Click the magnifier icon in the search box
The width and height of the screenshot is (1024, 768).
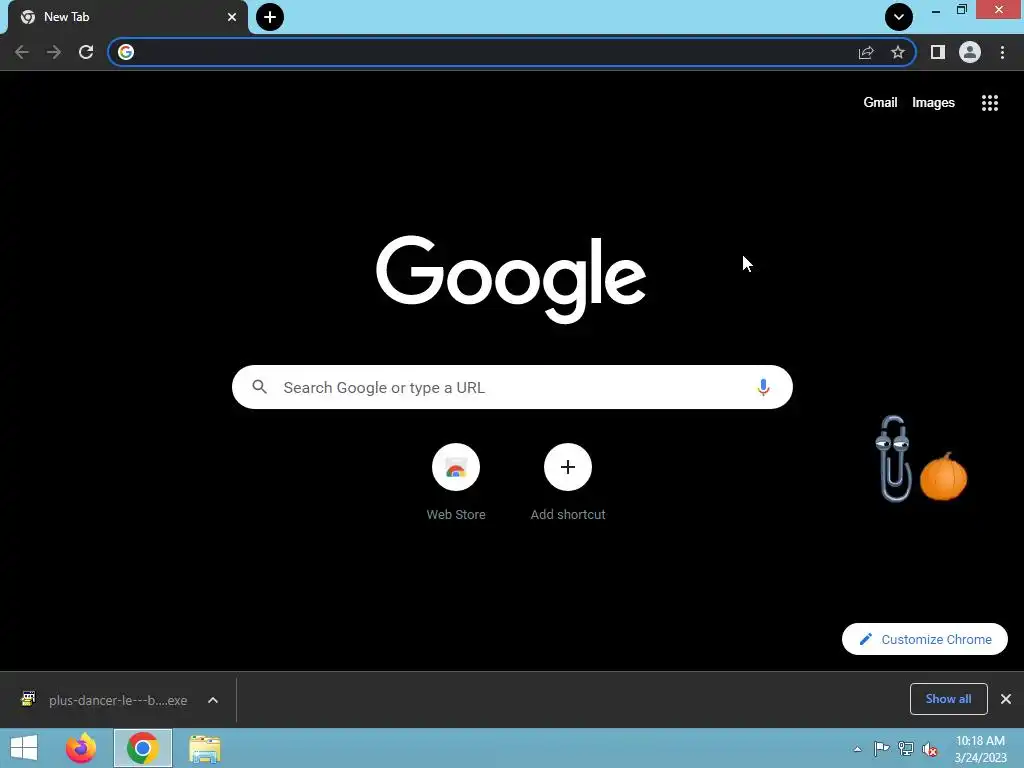tap(259, 387)
